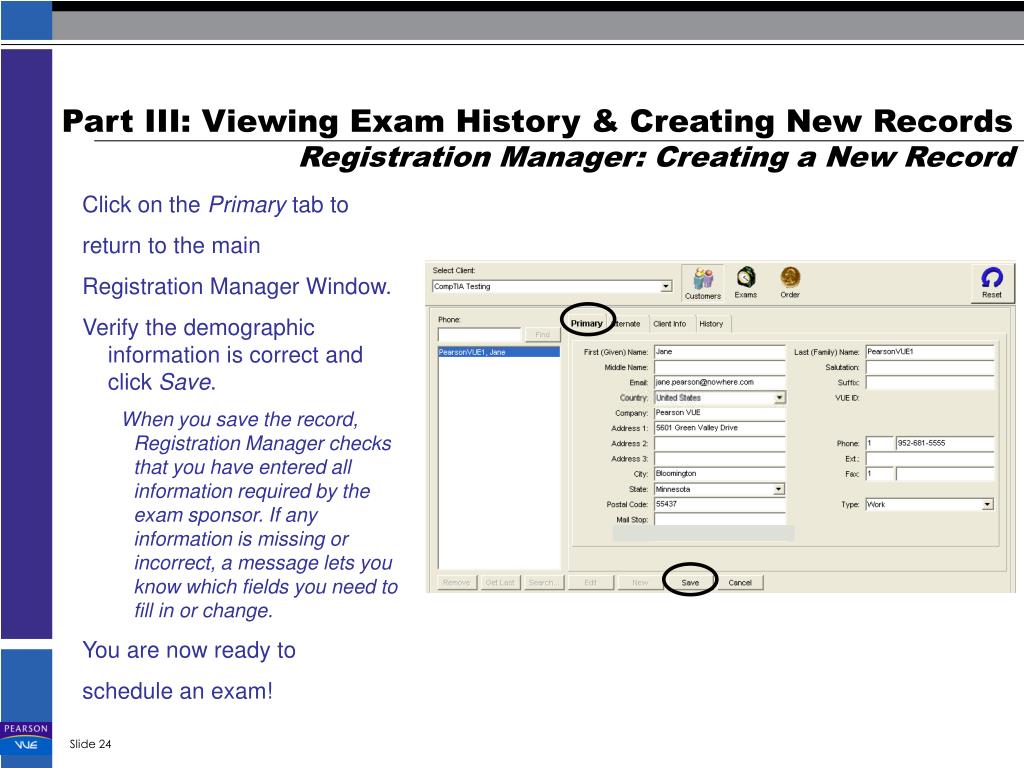Screen dimensions: 1024x768
Task: Click the Fax number field
Action: point(945,474)
